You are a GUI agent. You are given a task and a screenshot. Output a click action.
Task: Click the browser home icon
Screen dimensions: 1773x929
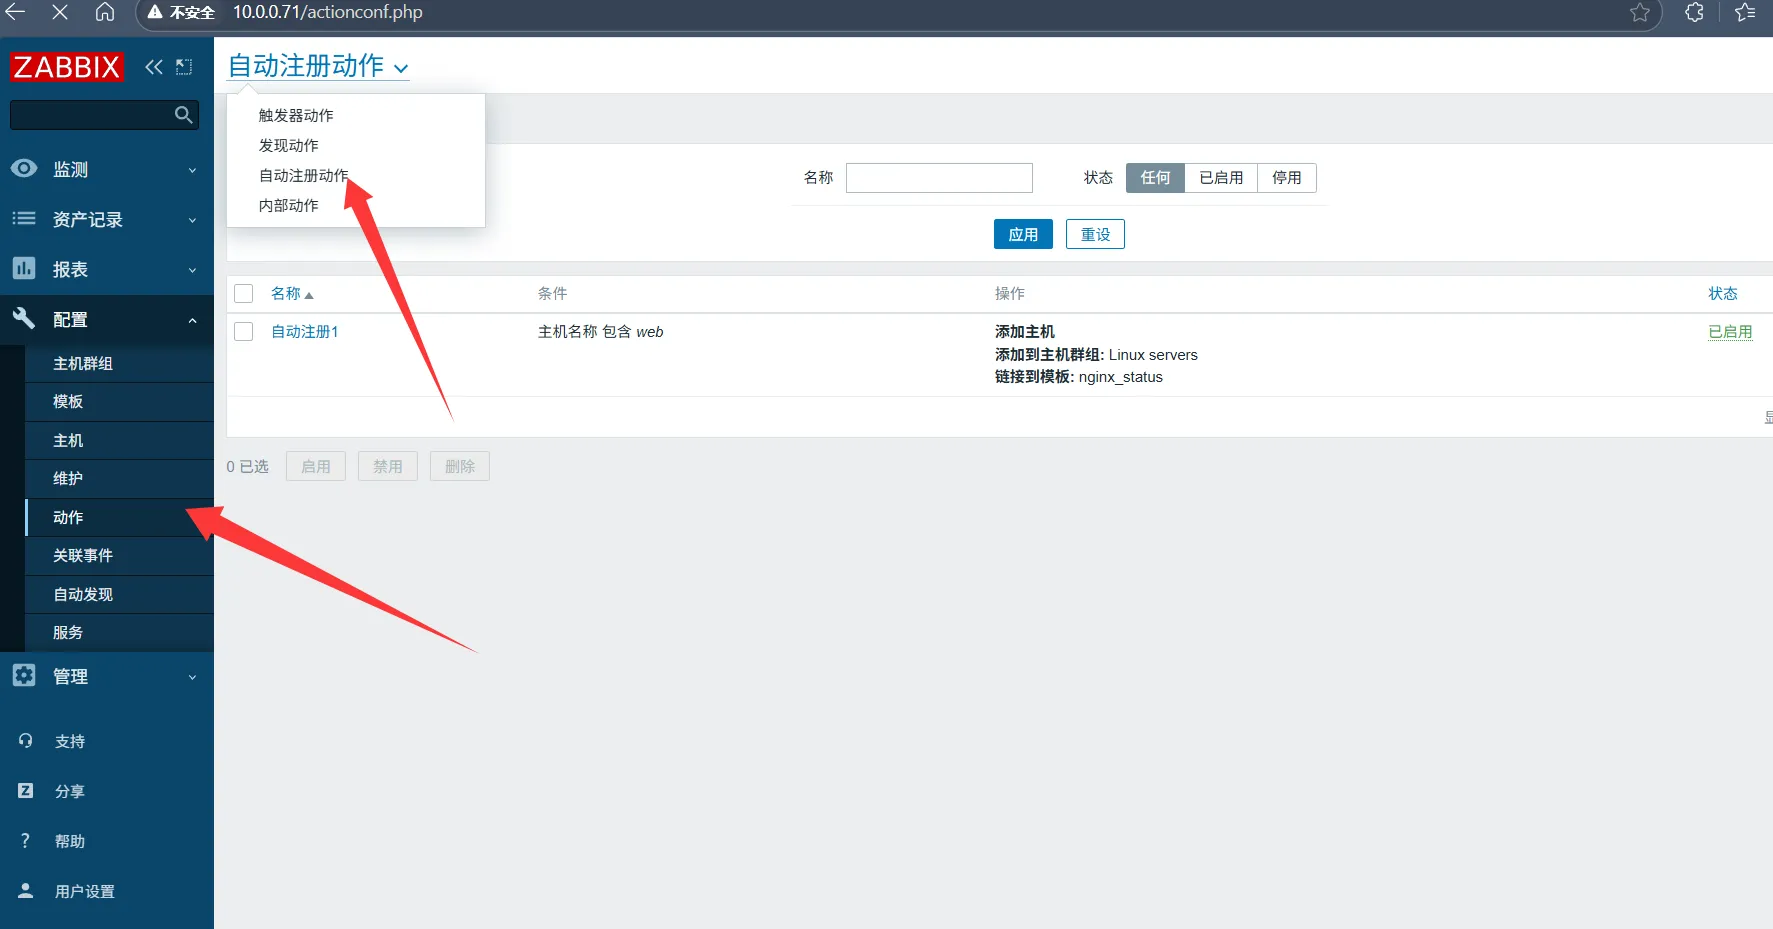click(105, 12)
